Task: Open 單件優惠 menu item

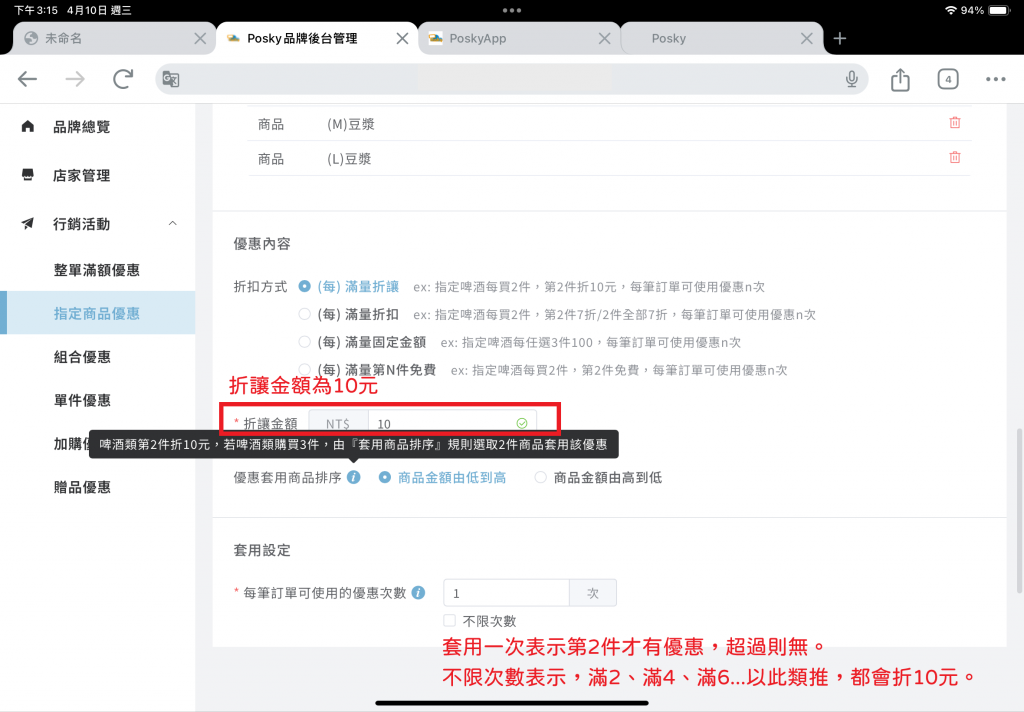Action: click(x=82, y=400)
